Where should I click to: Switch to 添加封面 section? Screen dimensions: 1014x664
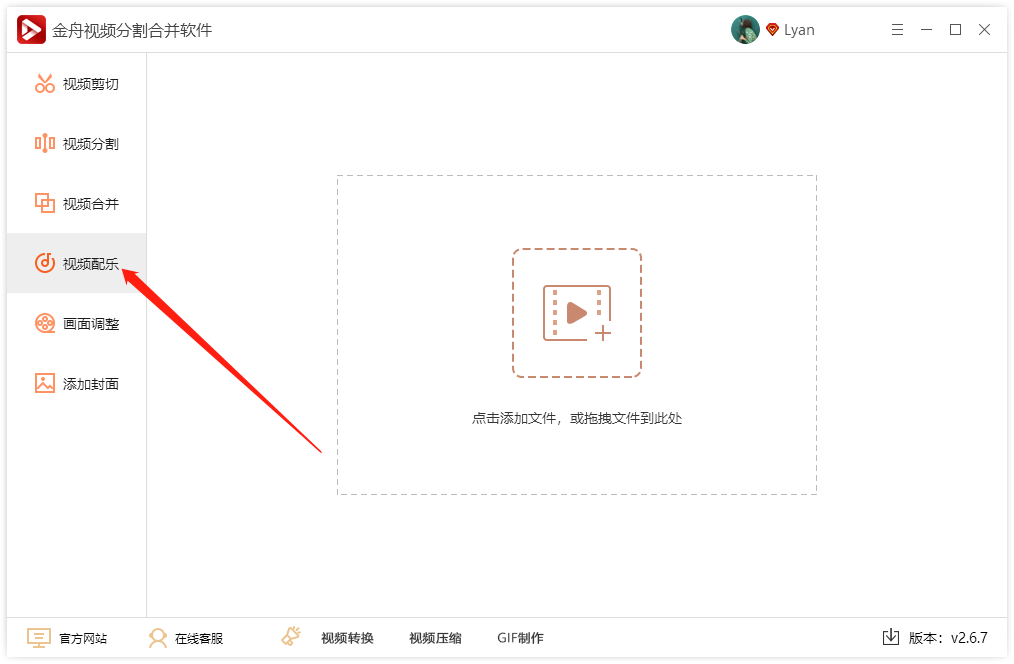click(x=76, y=383)
